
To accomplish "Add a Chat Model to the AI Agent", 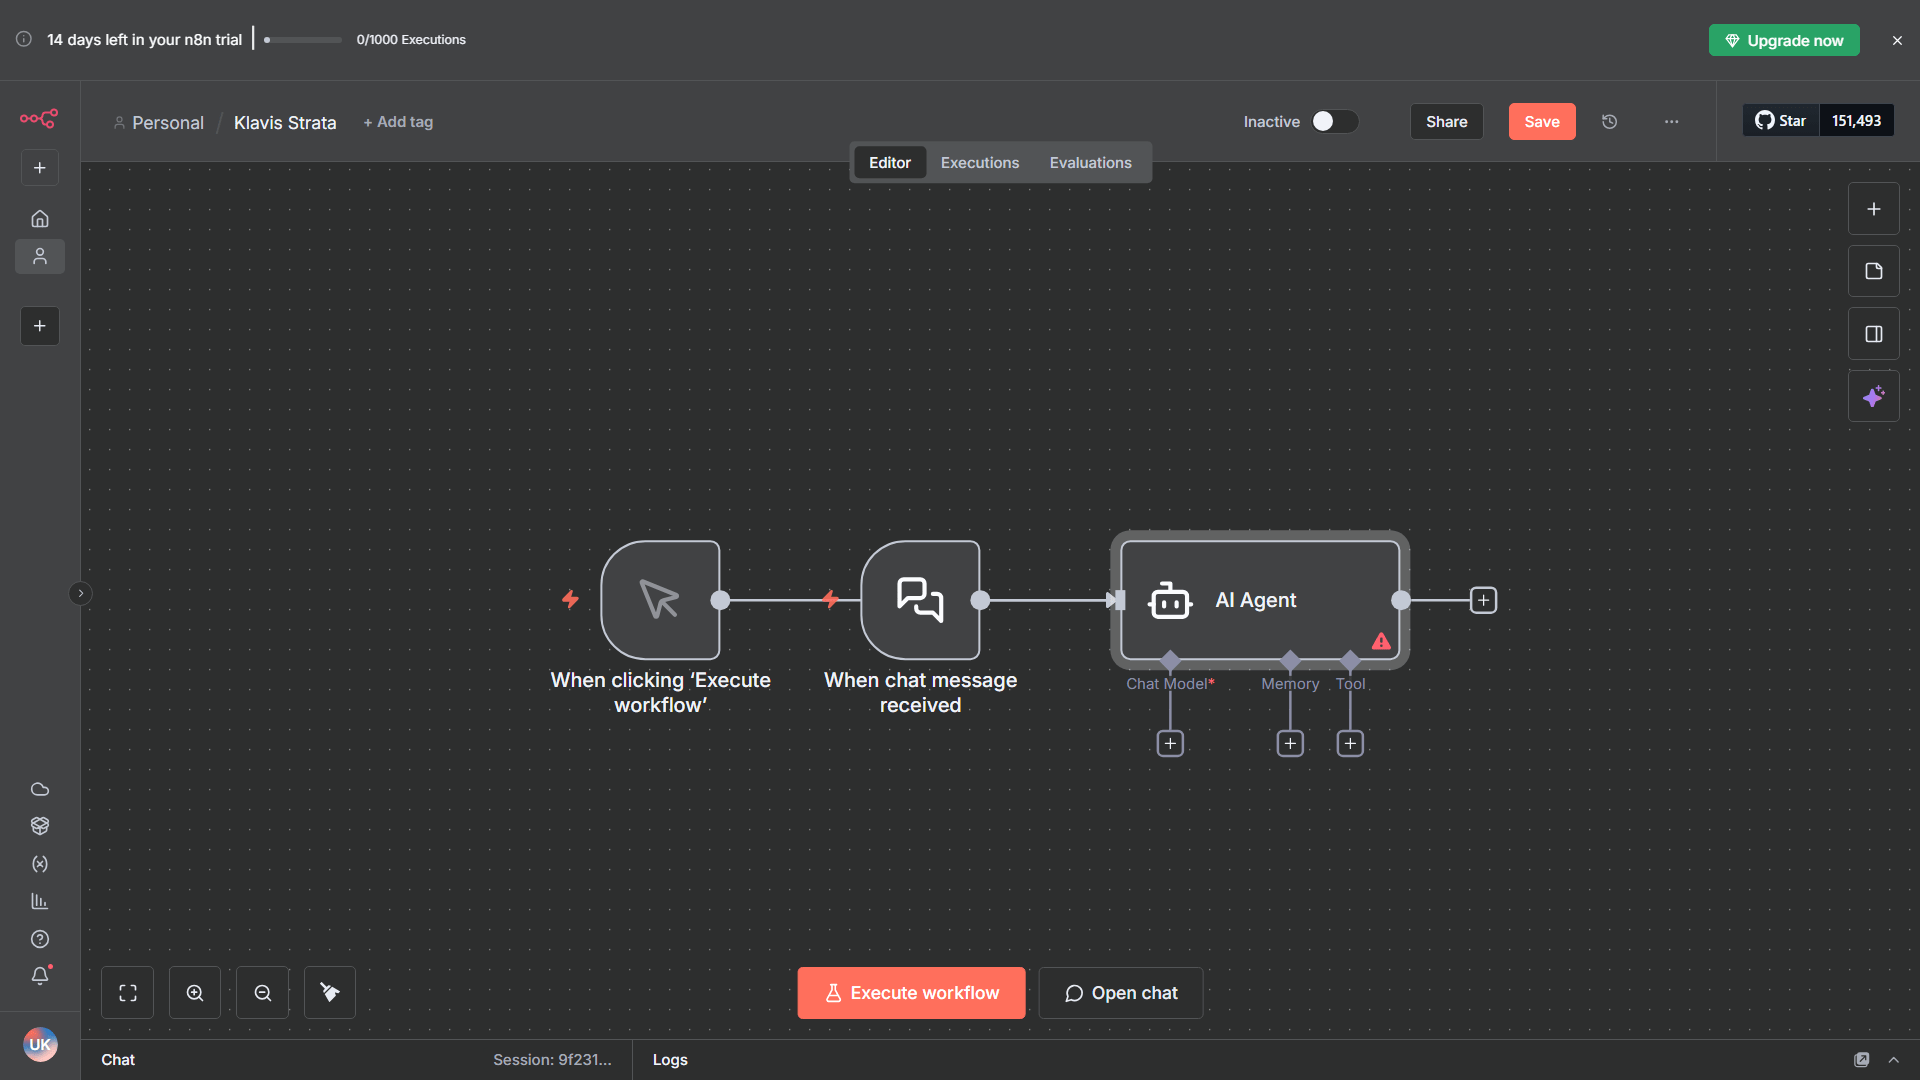I will click(1170, 743).
